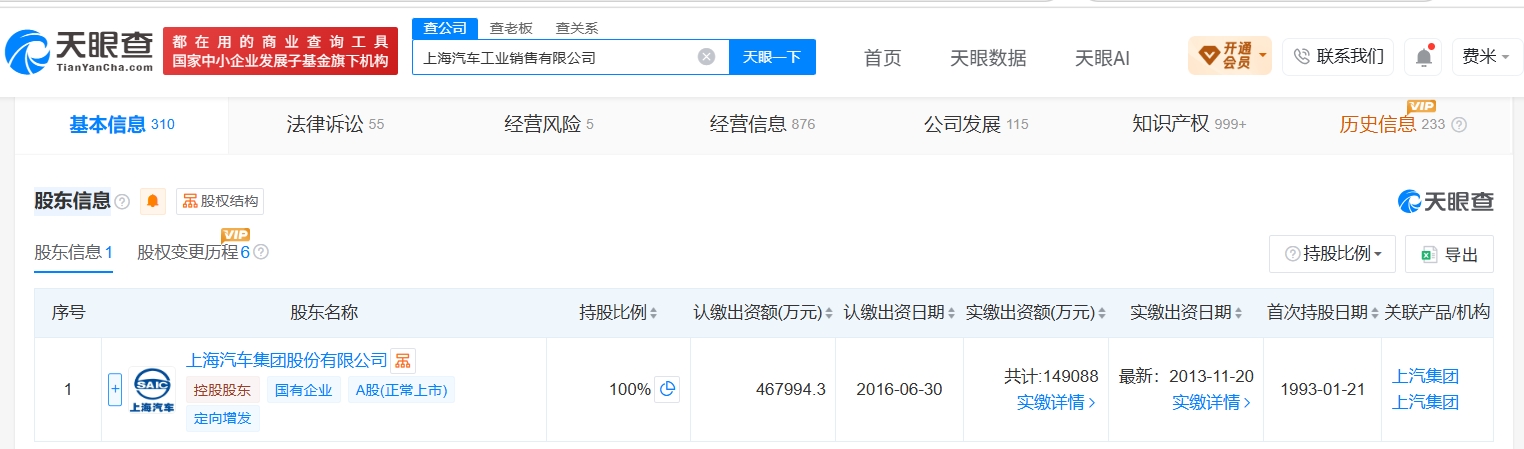The width and height of the screenshot is (1524, 449).
Task: Open notifications via the bell icon in header
Action: 1423,57
